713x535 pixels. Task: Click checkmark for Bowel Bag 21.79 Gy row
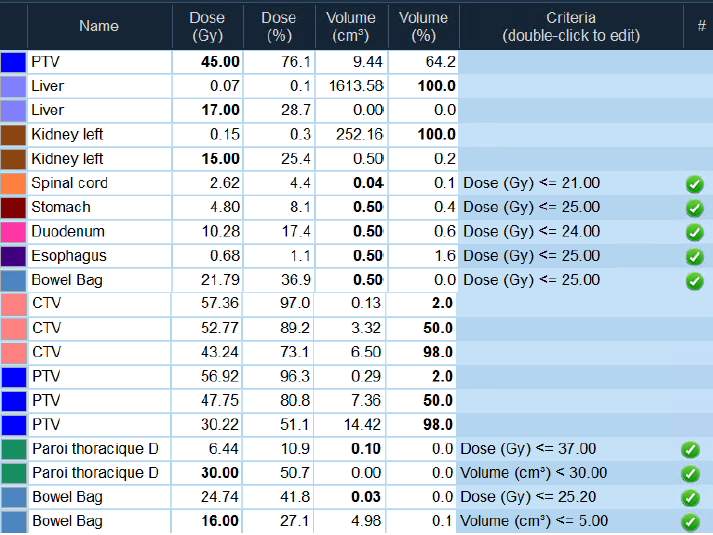click(694, 281)
